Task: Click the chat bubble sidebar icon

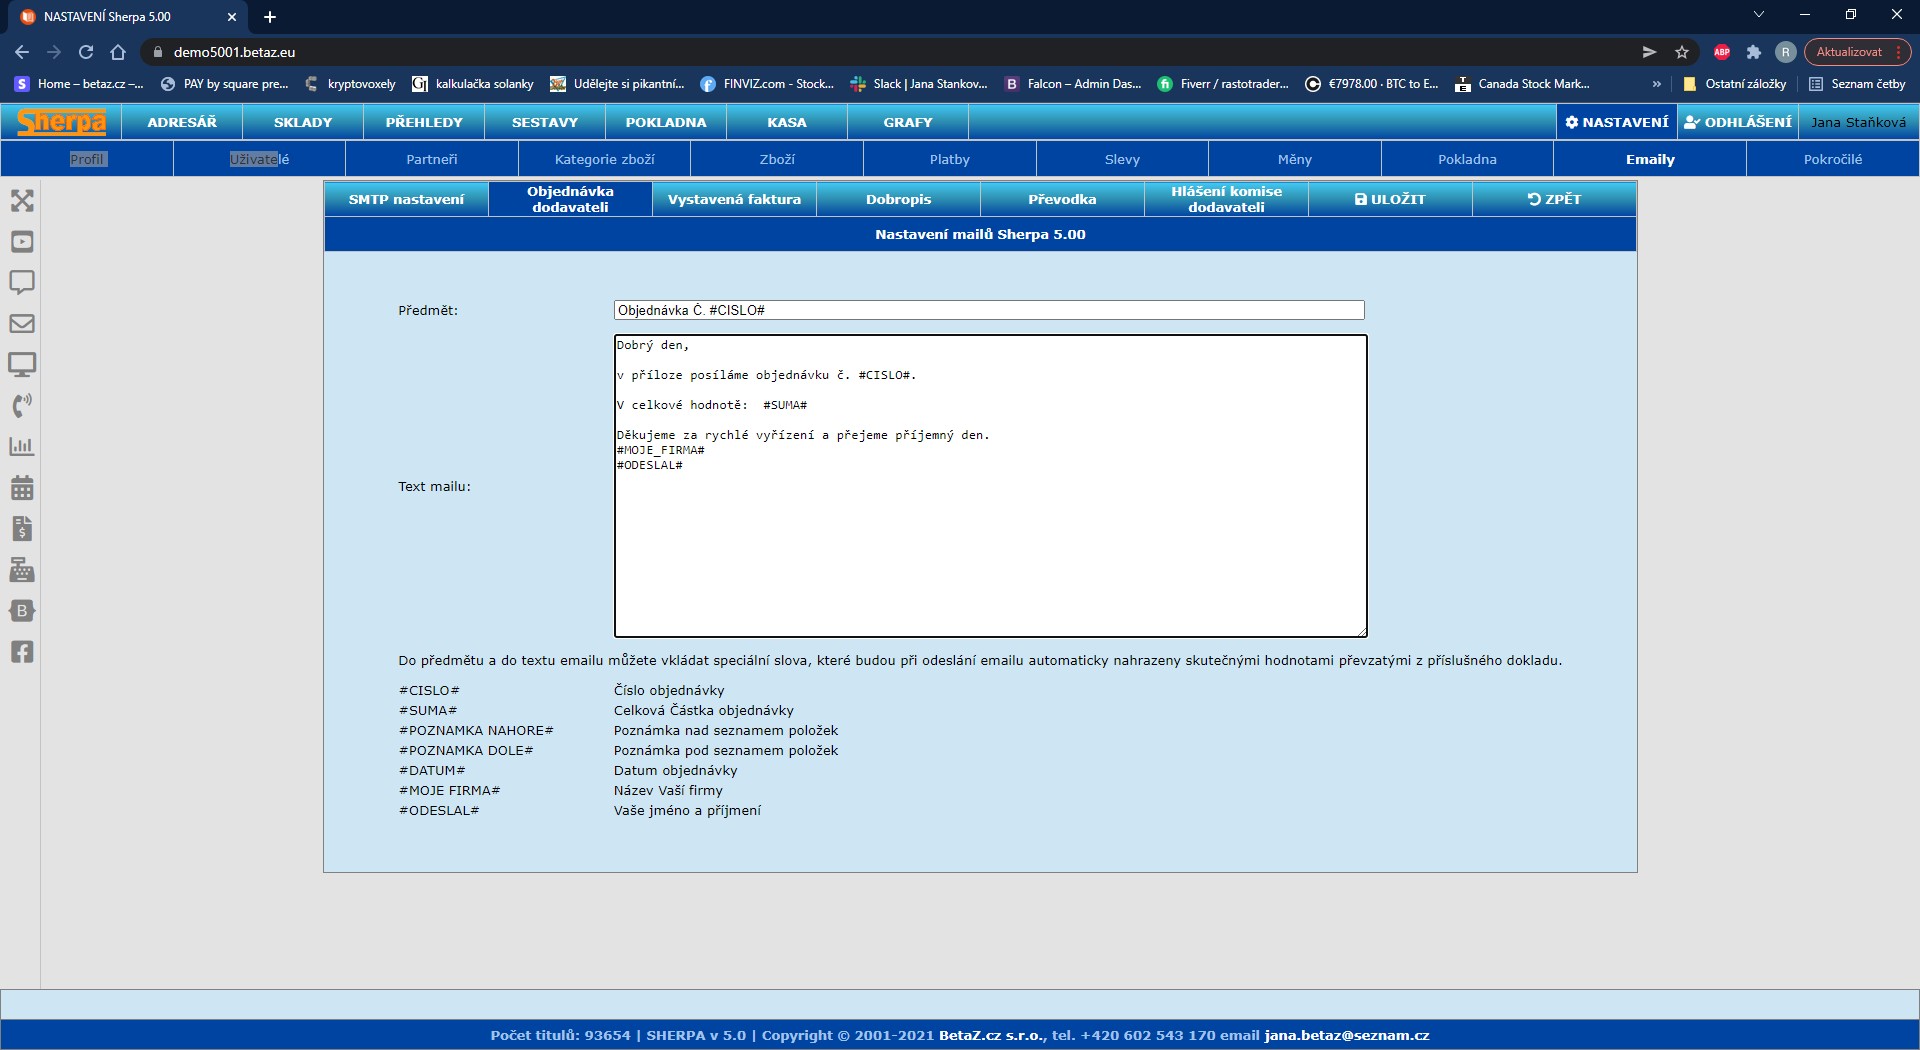Action: coord(22,282)
